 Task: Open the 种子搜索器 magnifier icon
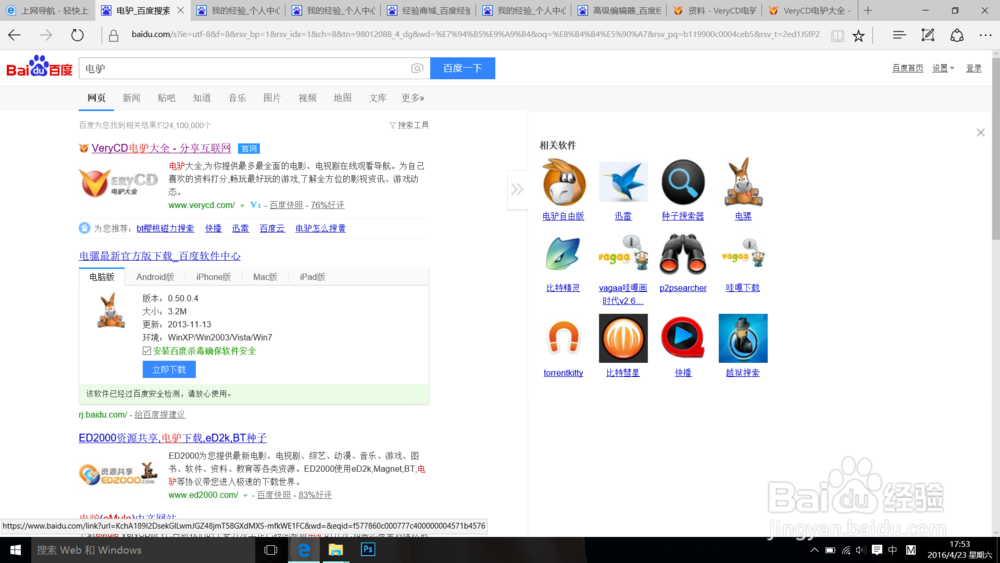[682, 183]
